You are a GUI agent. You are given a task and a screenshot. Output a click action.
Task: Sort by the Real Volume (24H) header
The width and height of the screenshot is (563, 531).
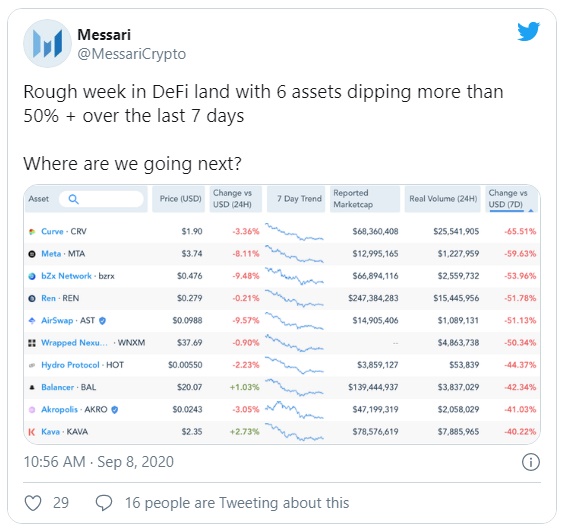click(x=443, y=199)
